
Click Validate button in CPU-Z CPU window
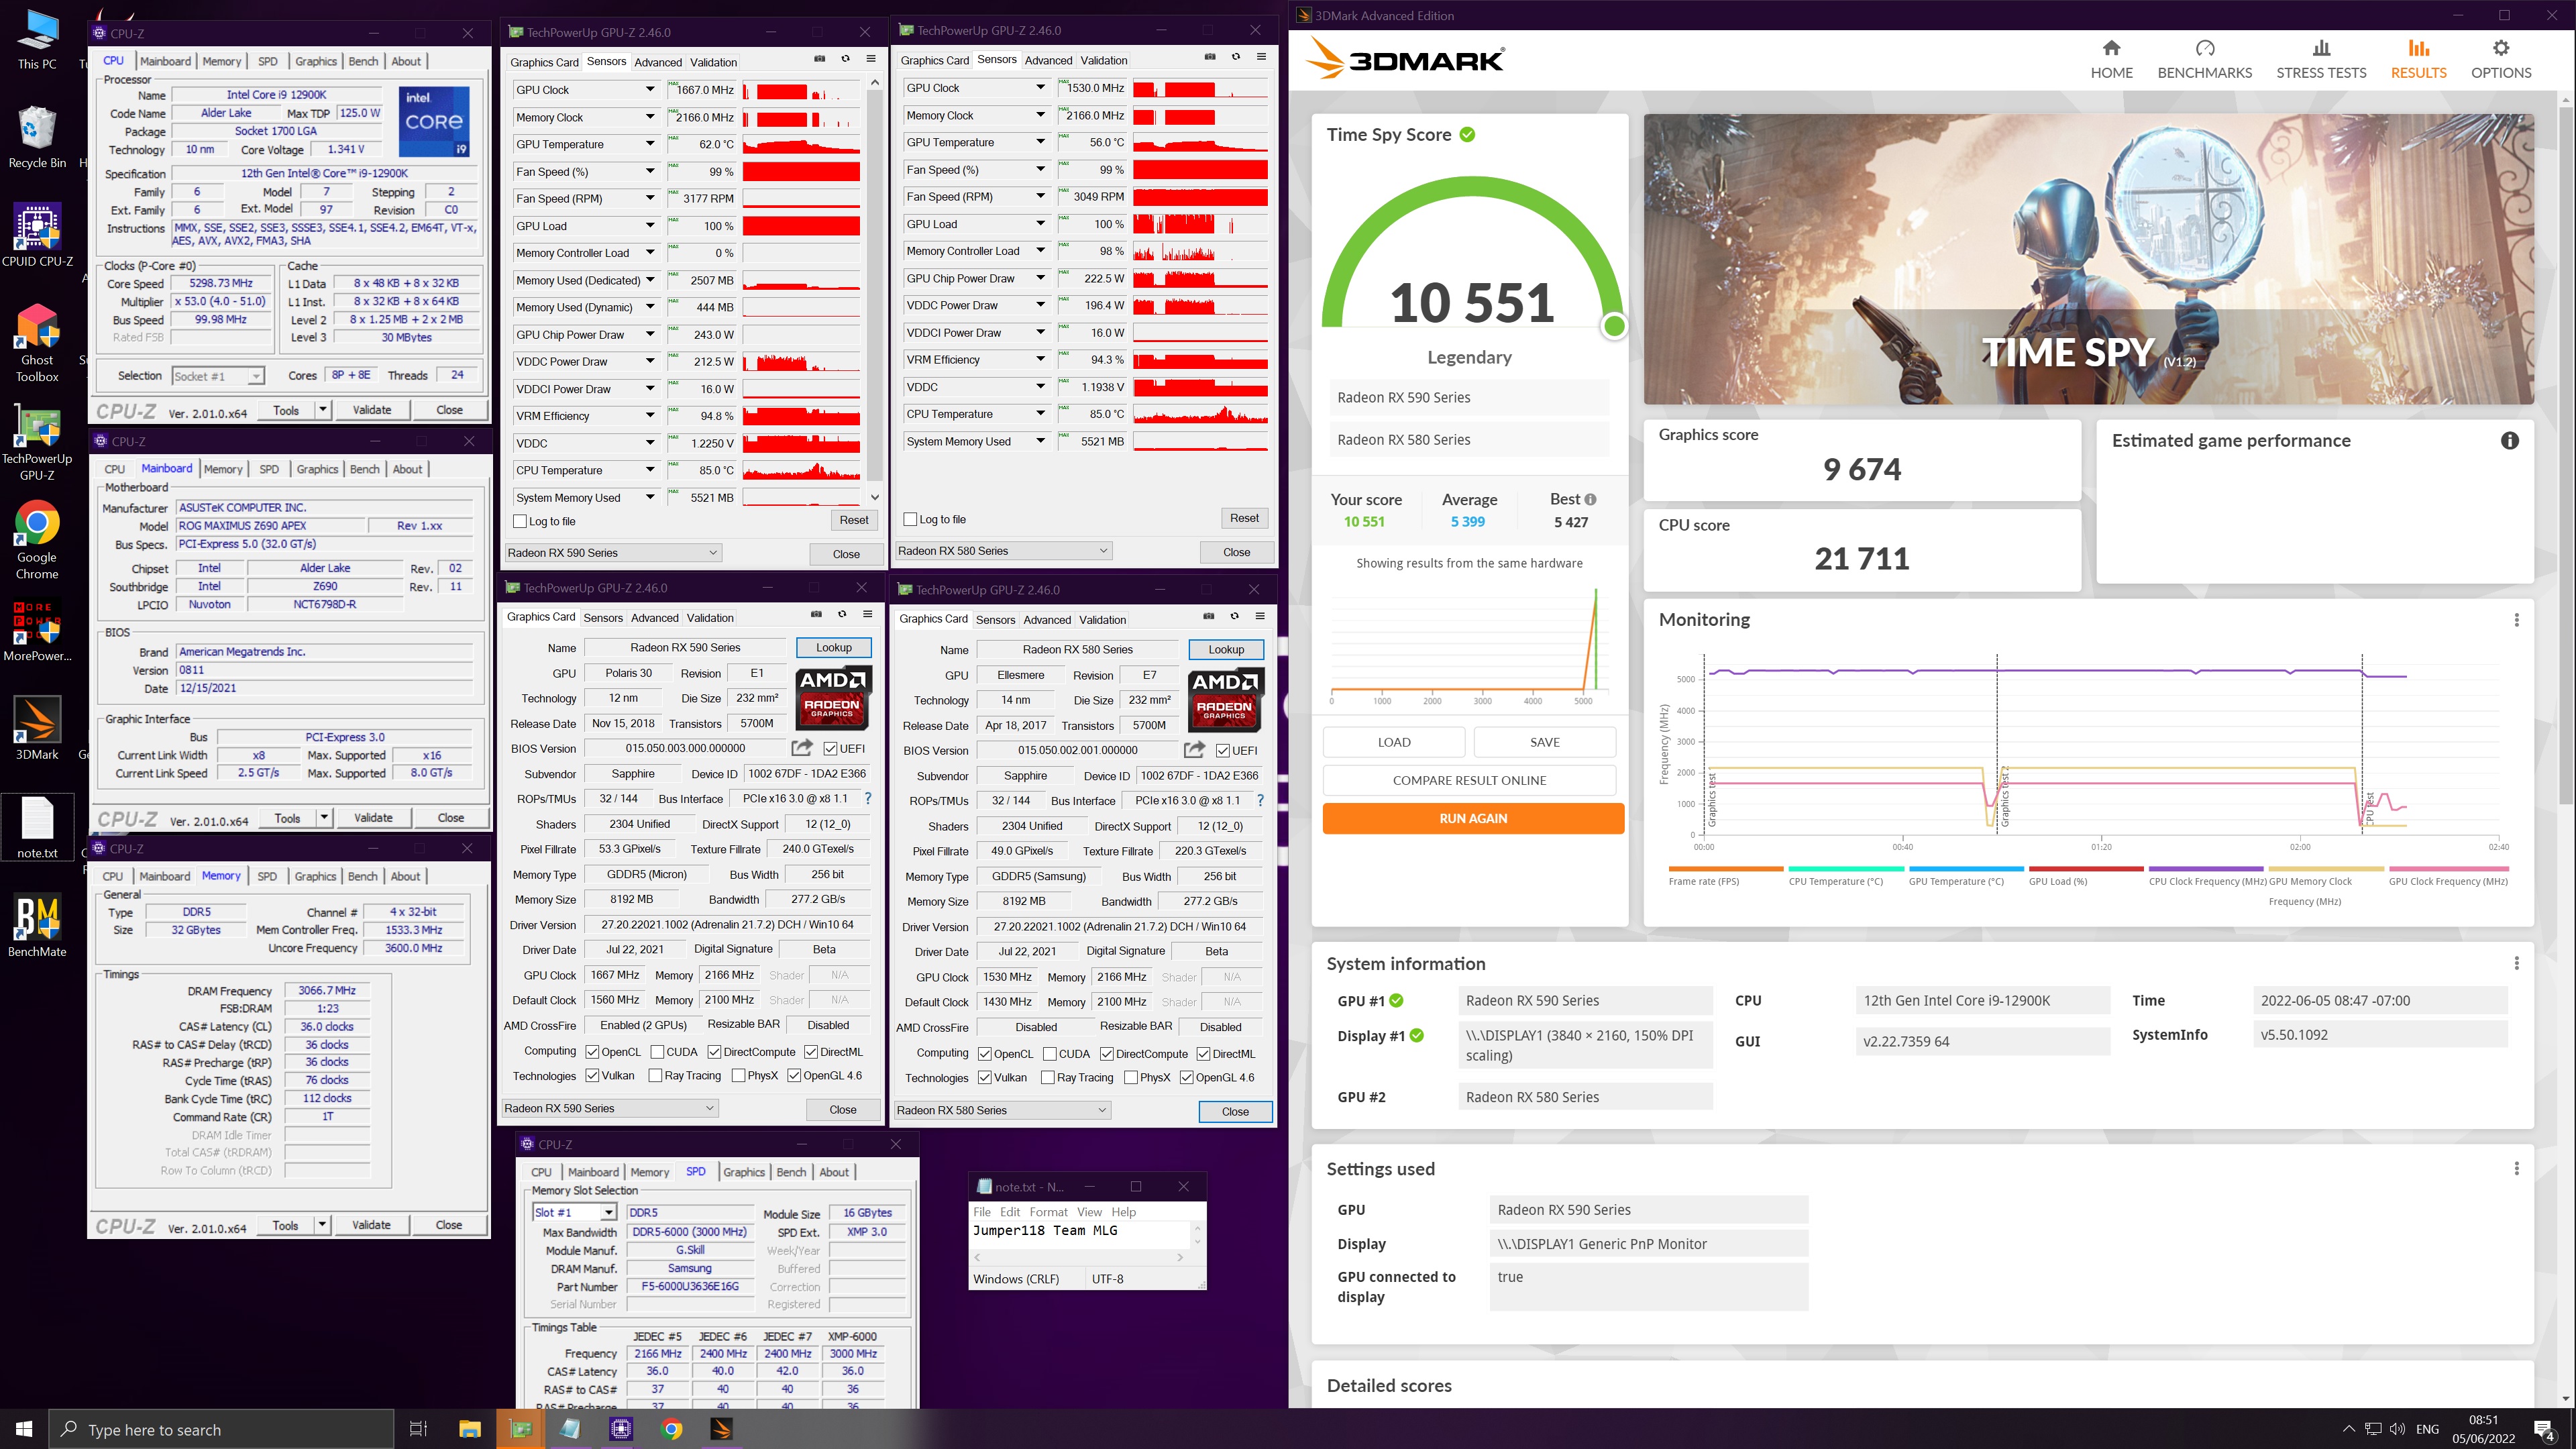(x=372, y=410)
